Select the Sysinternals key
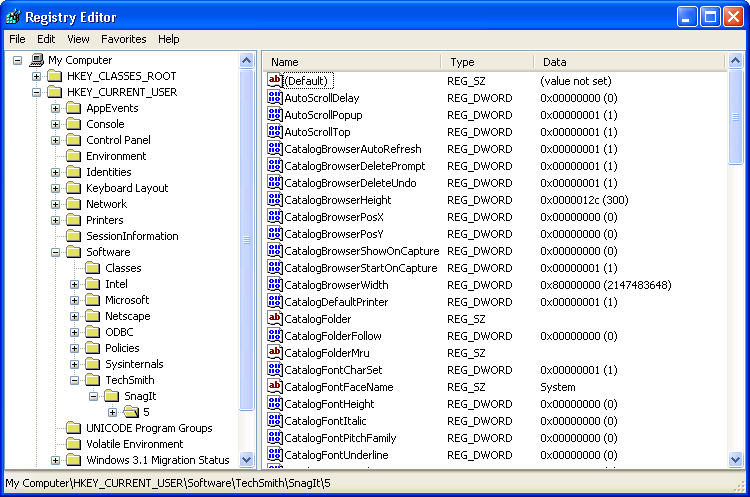Image resolution: width=750 pixels, height=497 pixels. tap(134, 364)
